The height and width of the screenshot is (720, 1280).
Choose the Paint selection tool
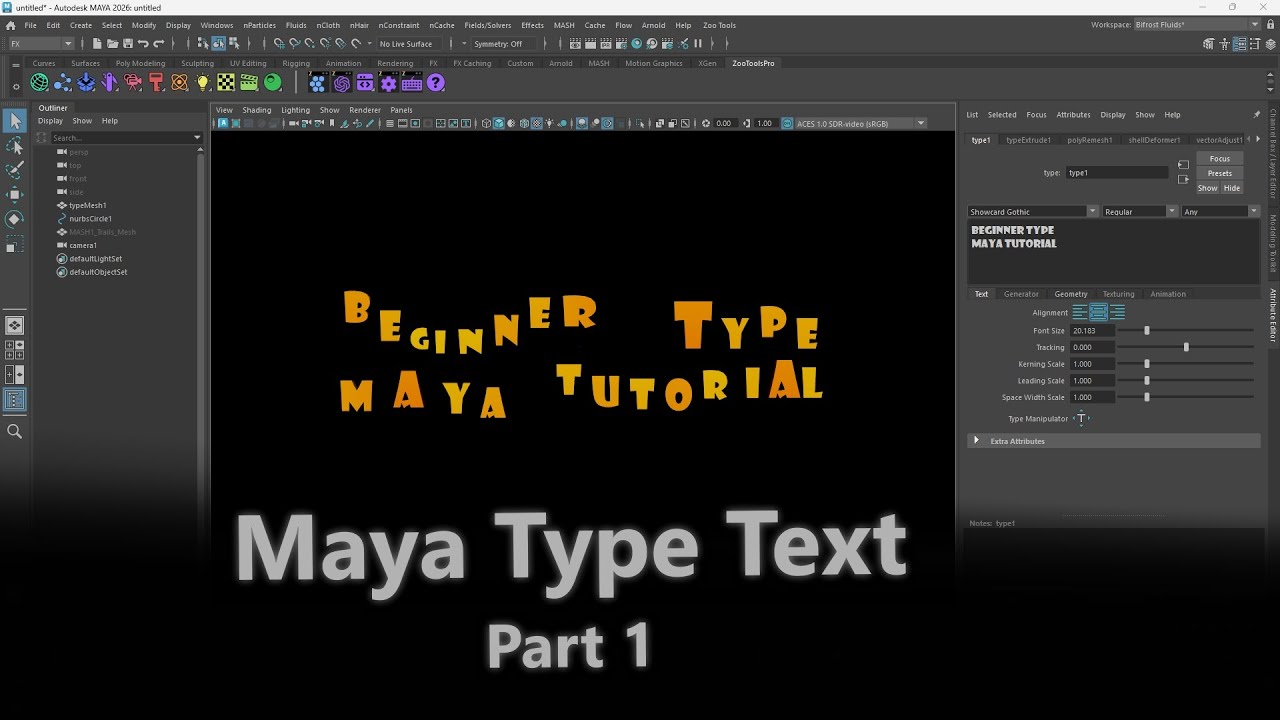[x=15, y=170]
